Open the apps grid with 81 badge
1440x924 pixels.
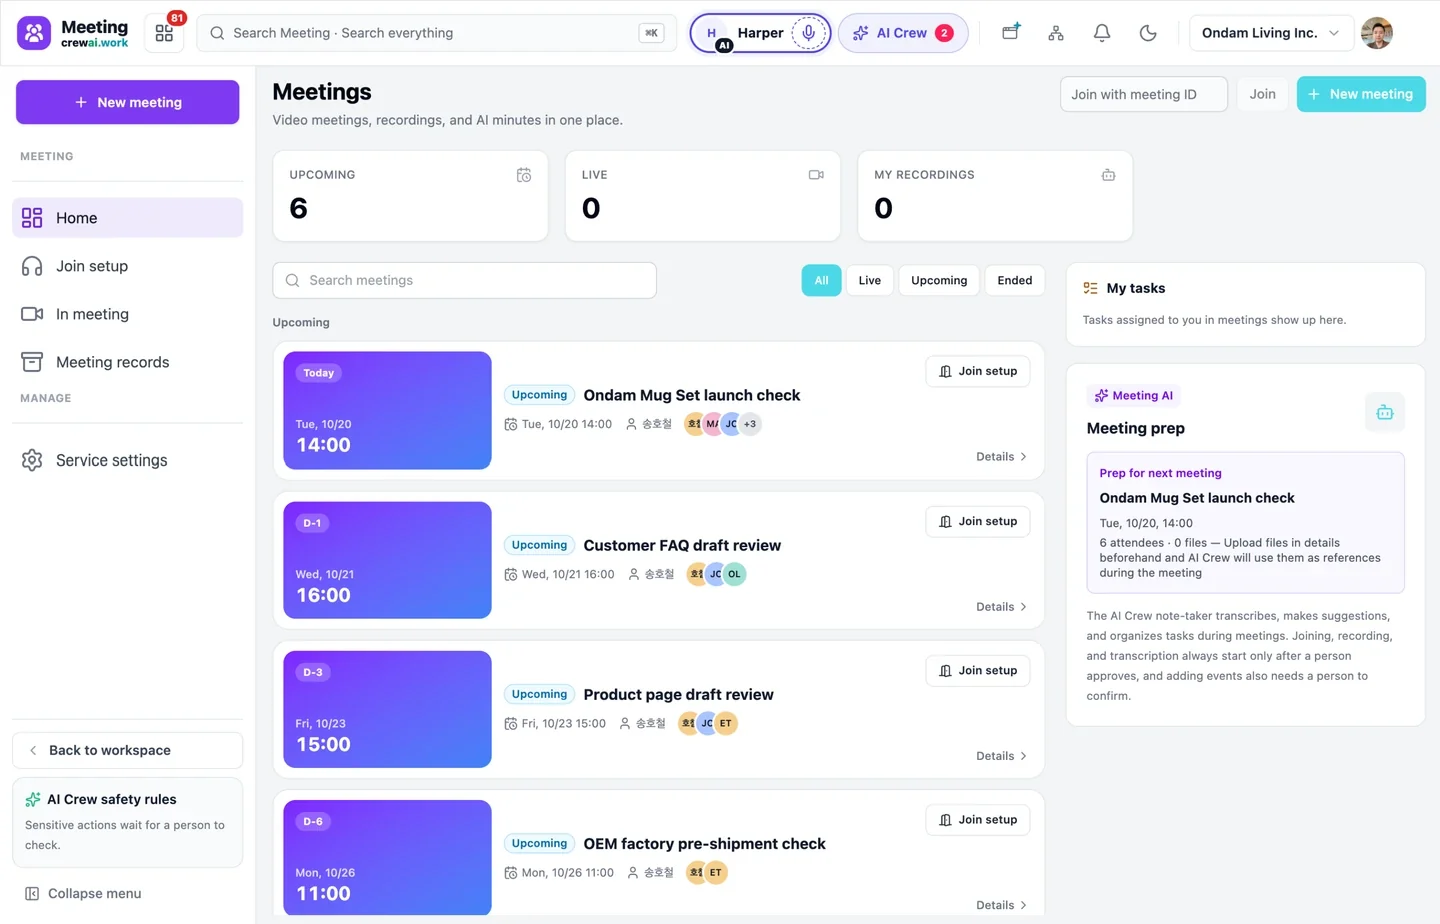165,33
